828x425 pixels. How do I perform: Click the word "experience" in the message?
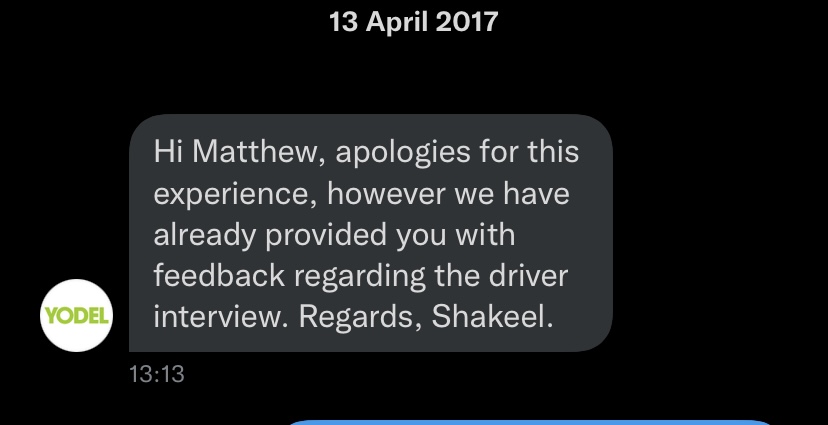click(231, 195)
